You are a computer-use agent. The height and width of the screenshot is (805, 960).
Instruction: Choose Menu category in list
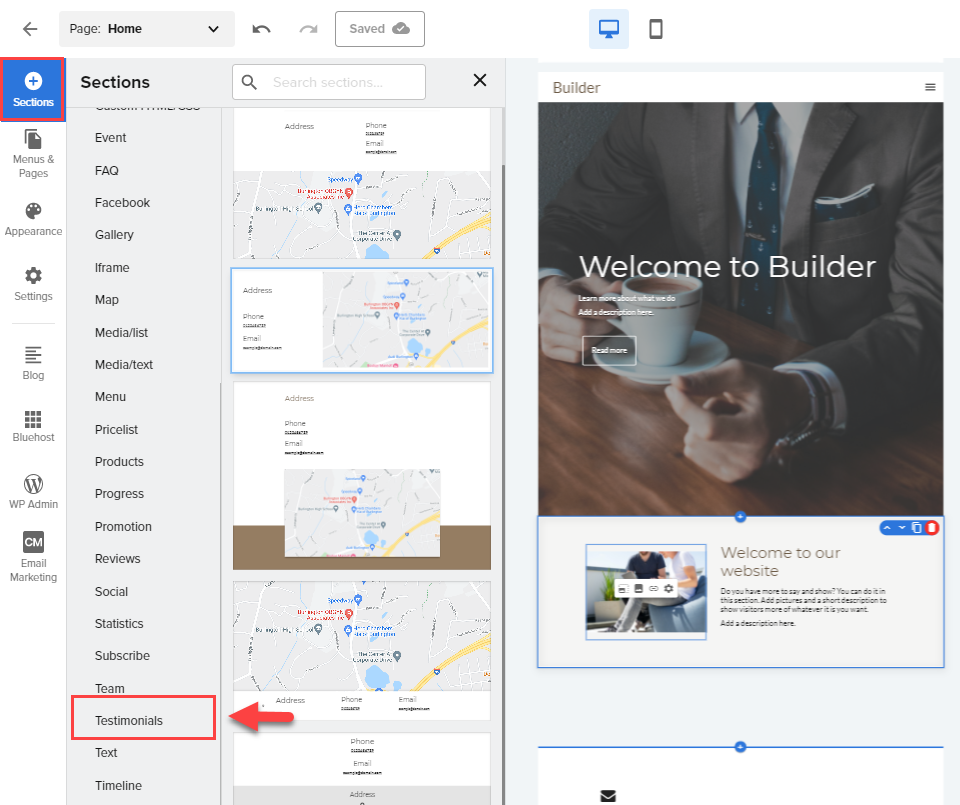[x=110, y=397]
